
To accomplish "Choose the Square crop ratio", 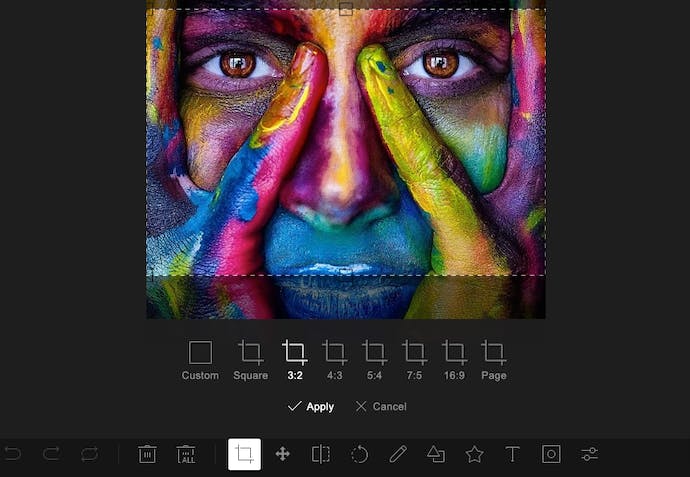I will pos(250,360).
